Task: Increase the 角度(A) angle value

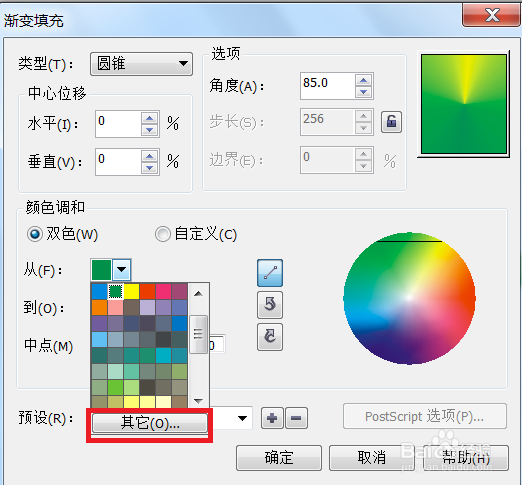Action: click(x=363, y=80)
